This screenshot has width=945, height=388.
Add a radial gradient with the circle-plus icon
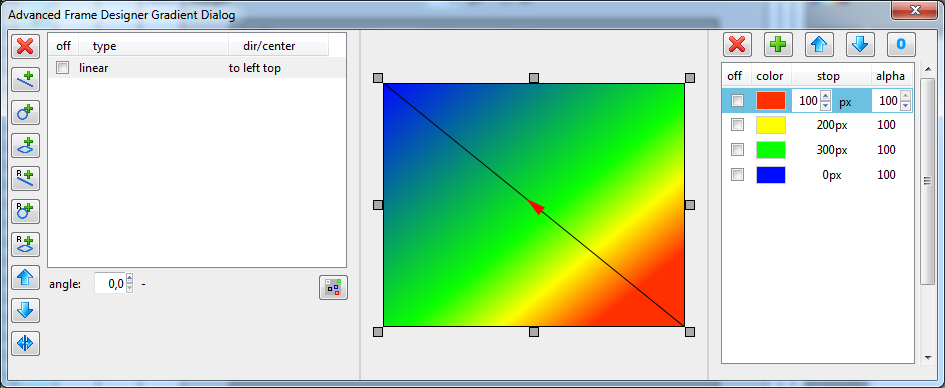(25, 112)
